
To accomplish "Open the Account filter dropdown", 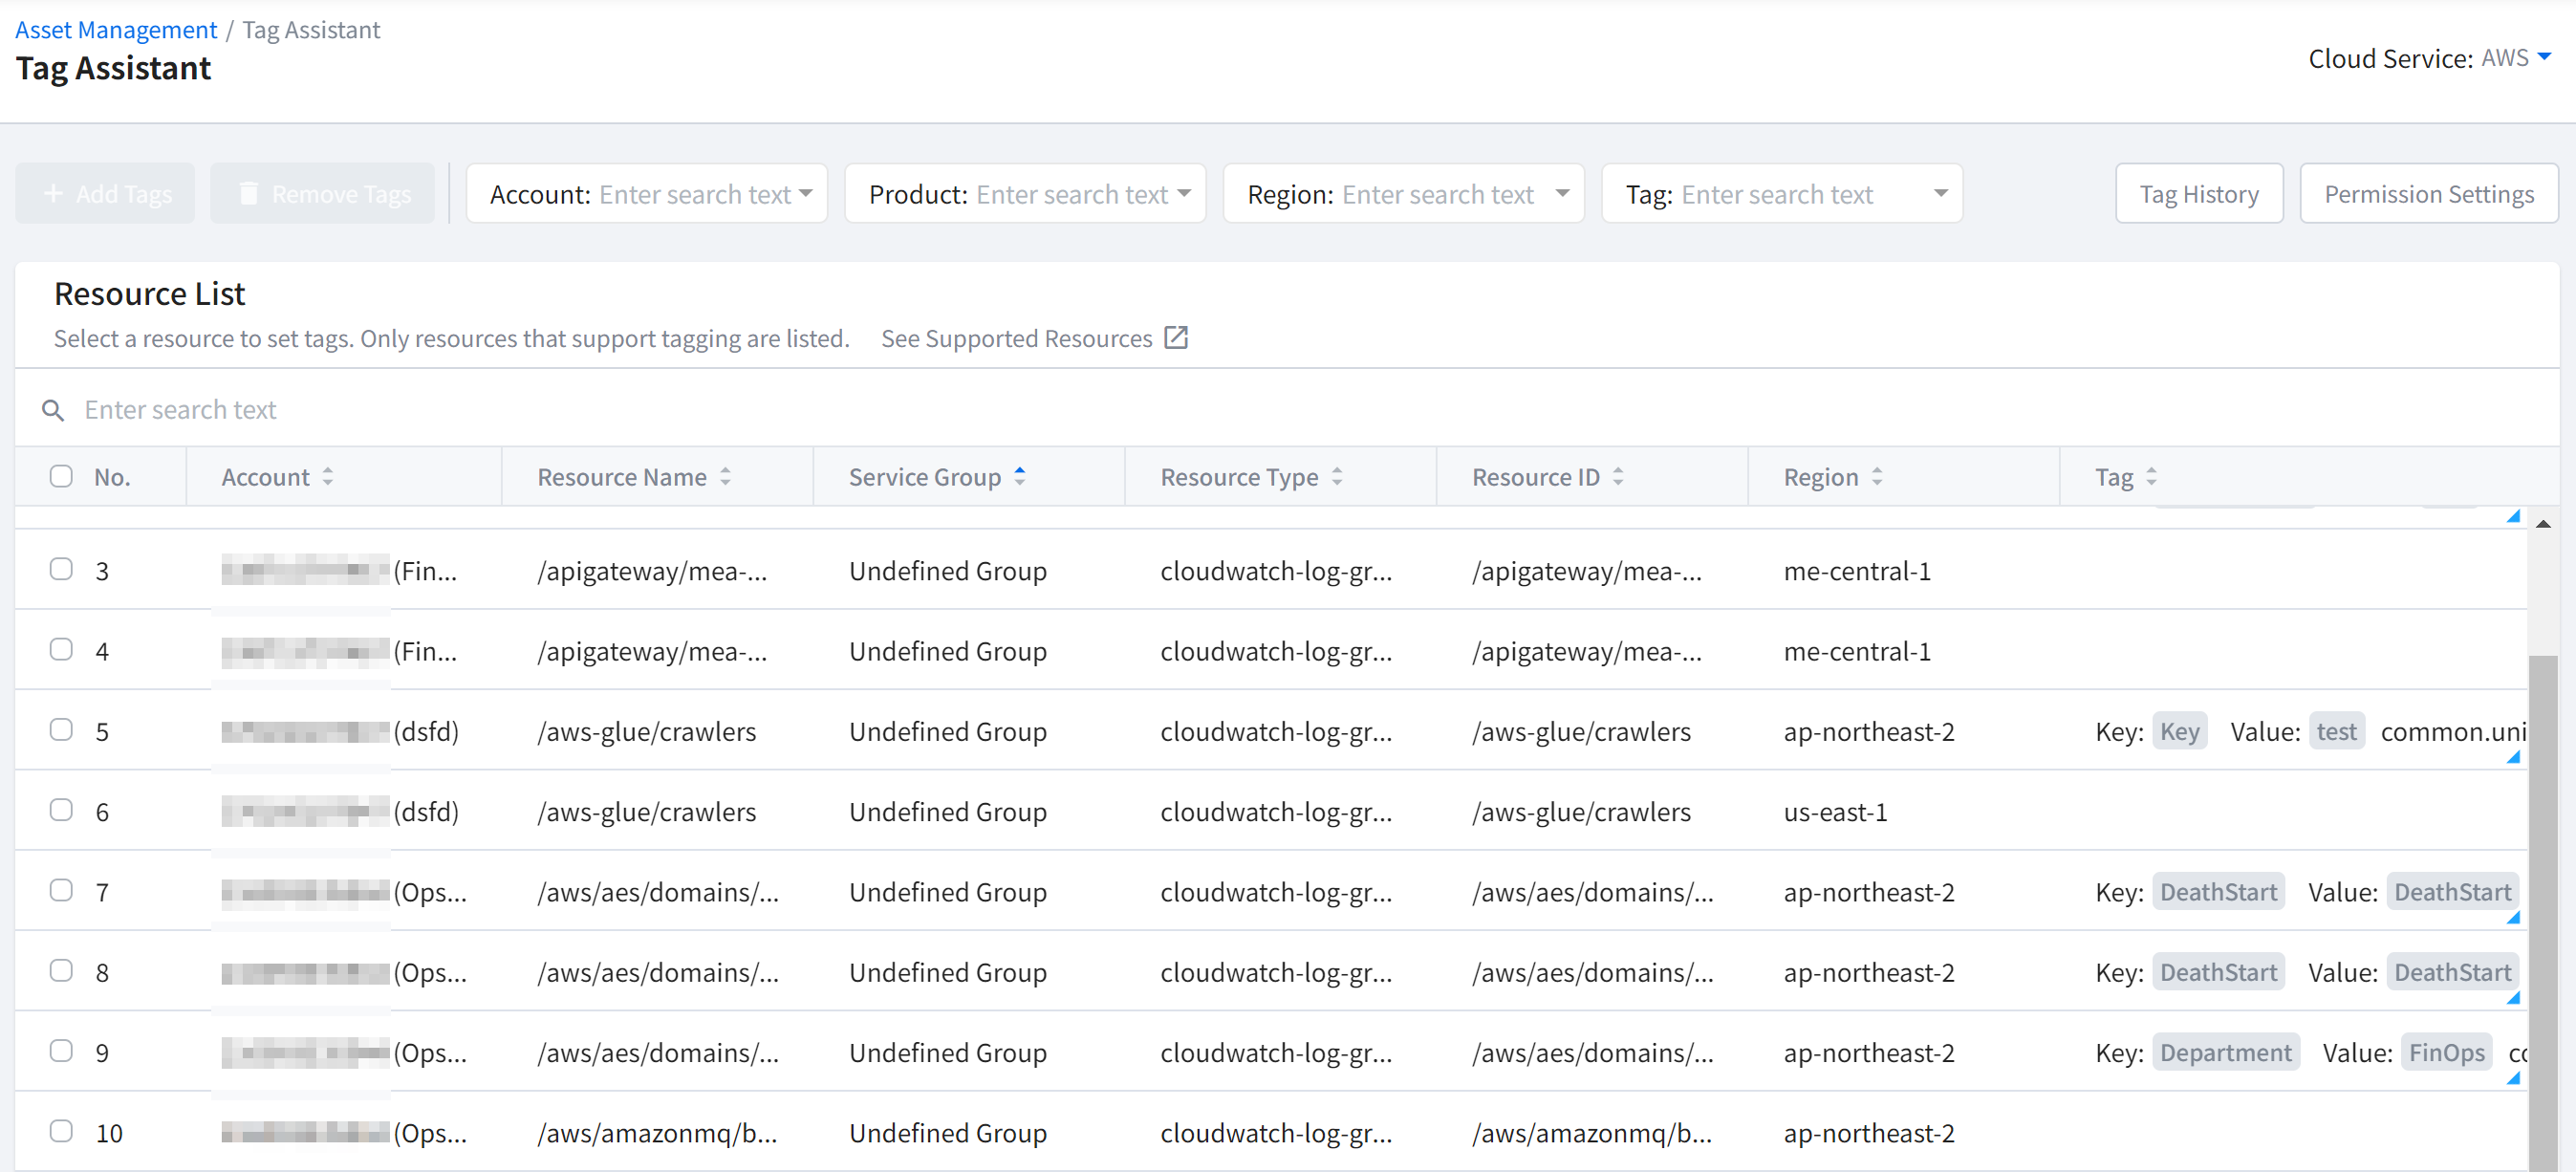I will point(805,194).
